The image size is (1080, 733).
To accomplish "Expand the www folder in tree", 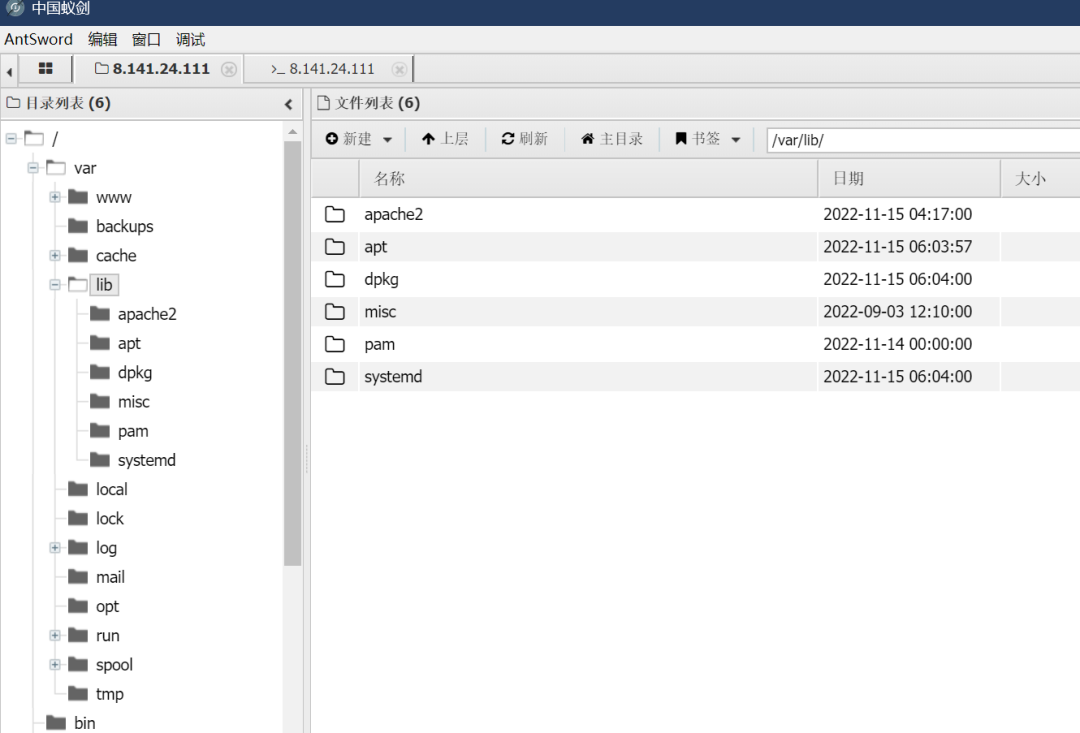I will (x=55, y=197).
